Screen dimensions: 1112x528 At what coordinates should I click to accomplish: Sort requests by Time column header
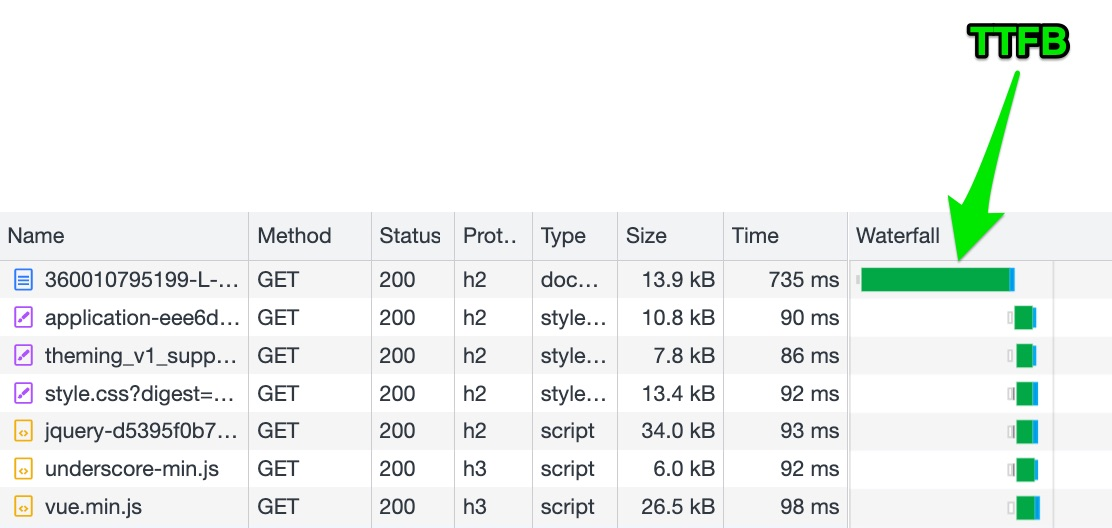coord(755,236)
